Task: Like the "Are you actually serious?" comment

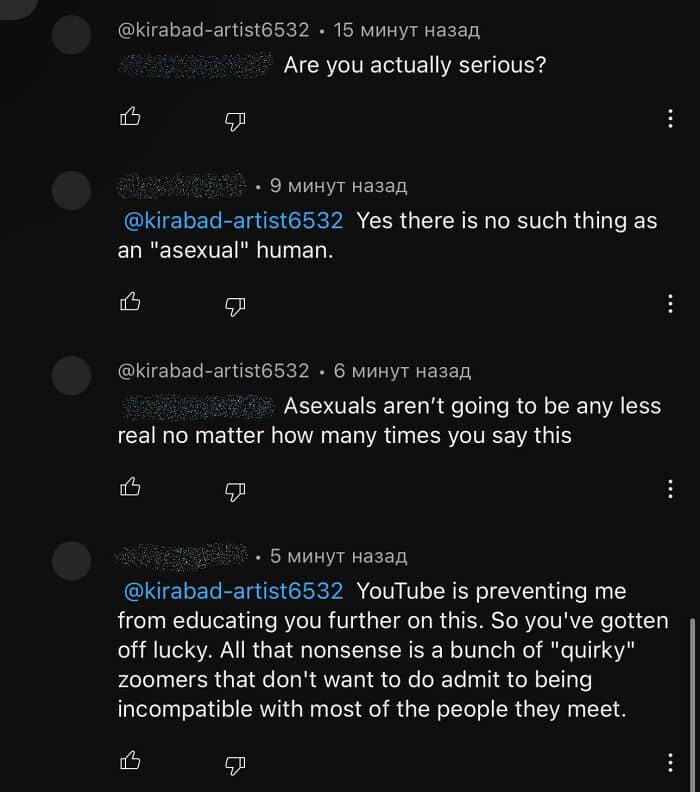Action: pos(130,119)
